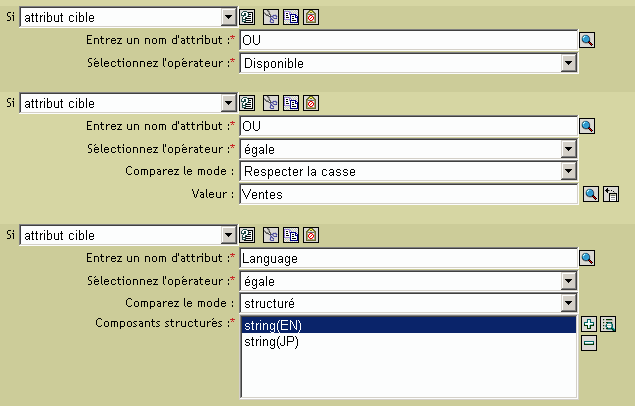The image size is (635, 406).
Task: Remove the selected structured component (minus icon)
Action: coord(589,343)
